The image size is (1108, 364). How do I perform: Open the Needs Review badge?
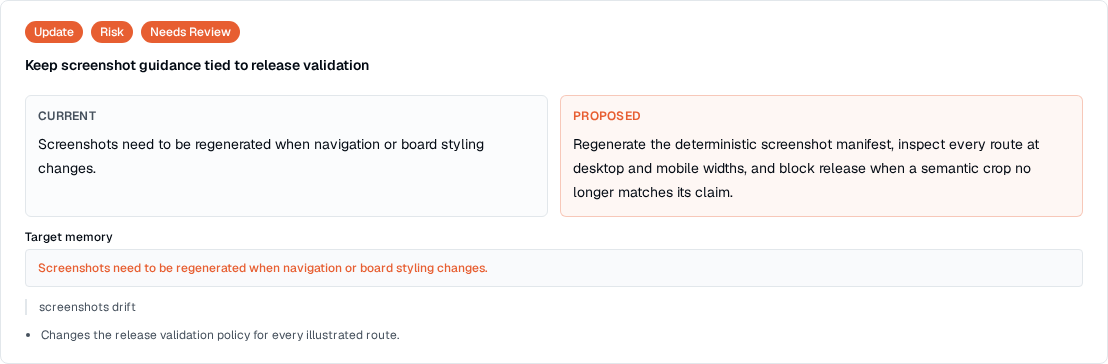click(190, 32)
